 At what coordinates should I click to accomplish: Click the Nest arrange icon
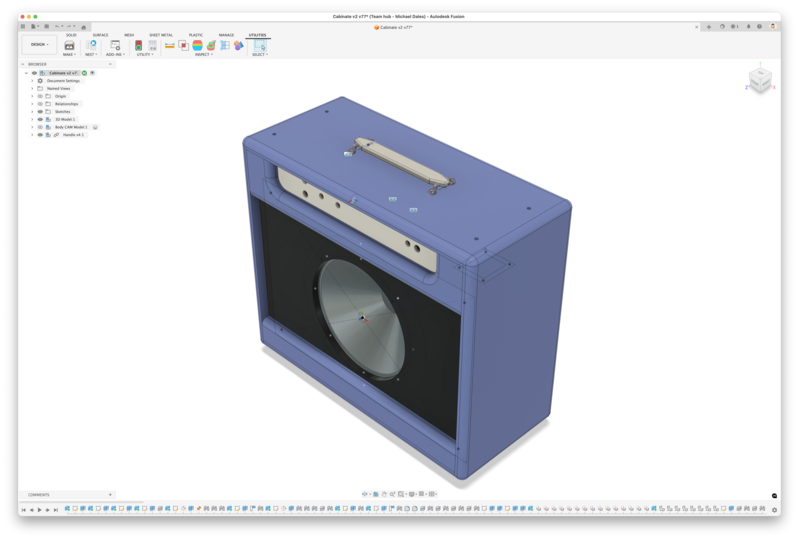[x=91, y=45]
